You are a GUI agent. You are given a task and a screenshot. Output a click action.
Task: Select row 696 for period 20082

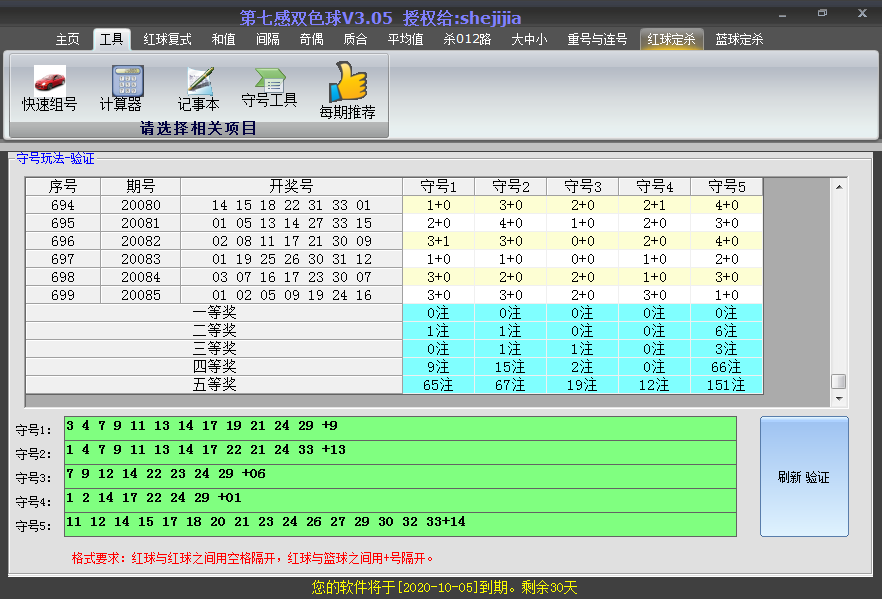point(291,241)
